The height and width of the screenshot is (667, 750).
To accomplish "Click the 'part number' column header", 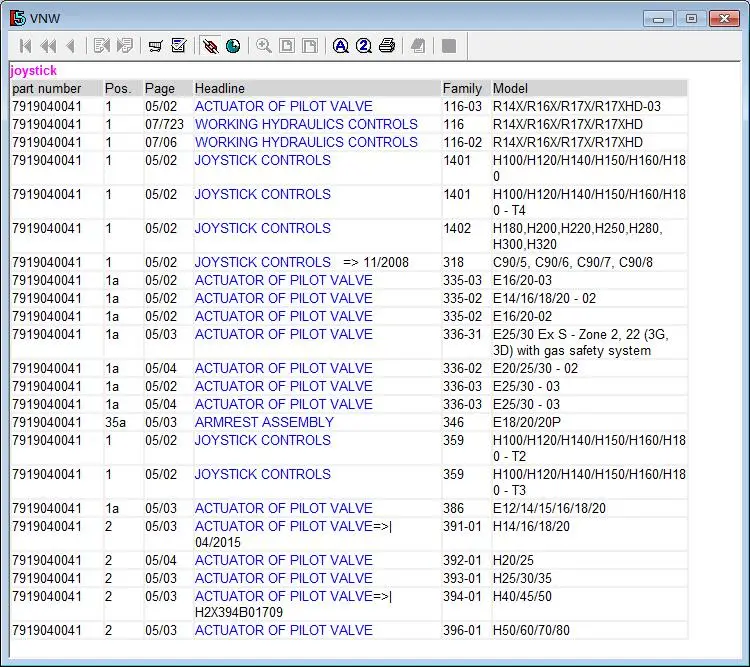I will tap(47, 88).
